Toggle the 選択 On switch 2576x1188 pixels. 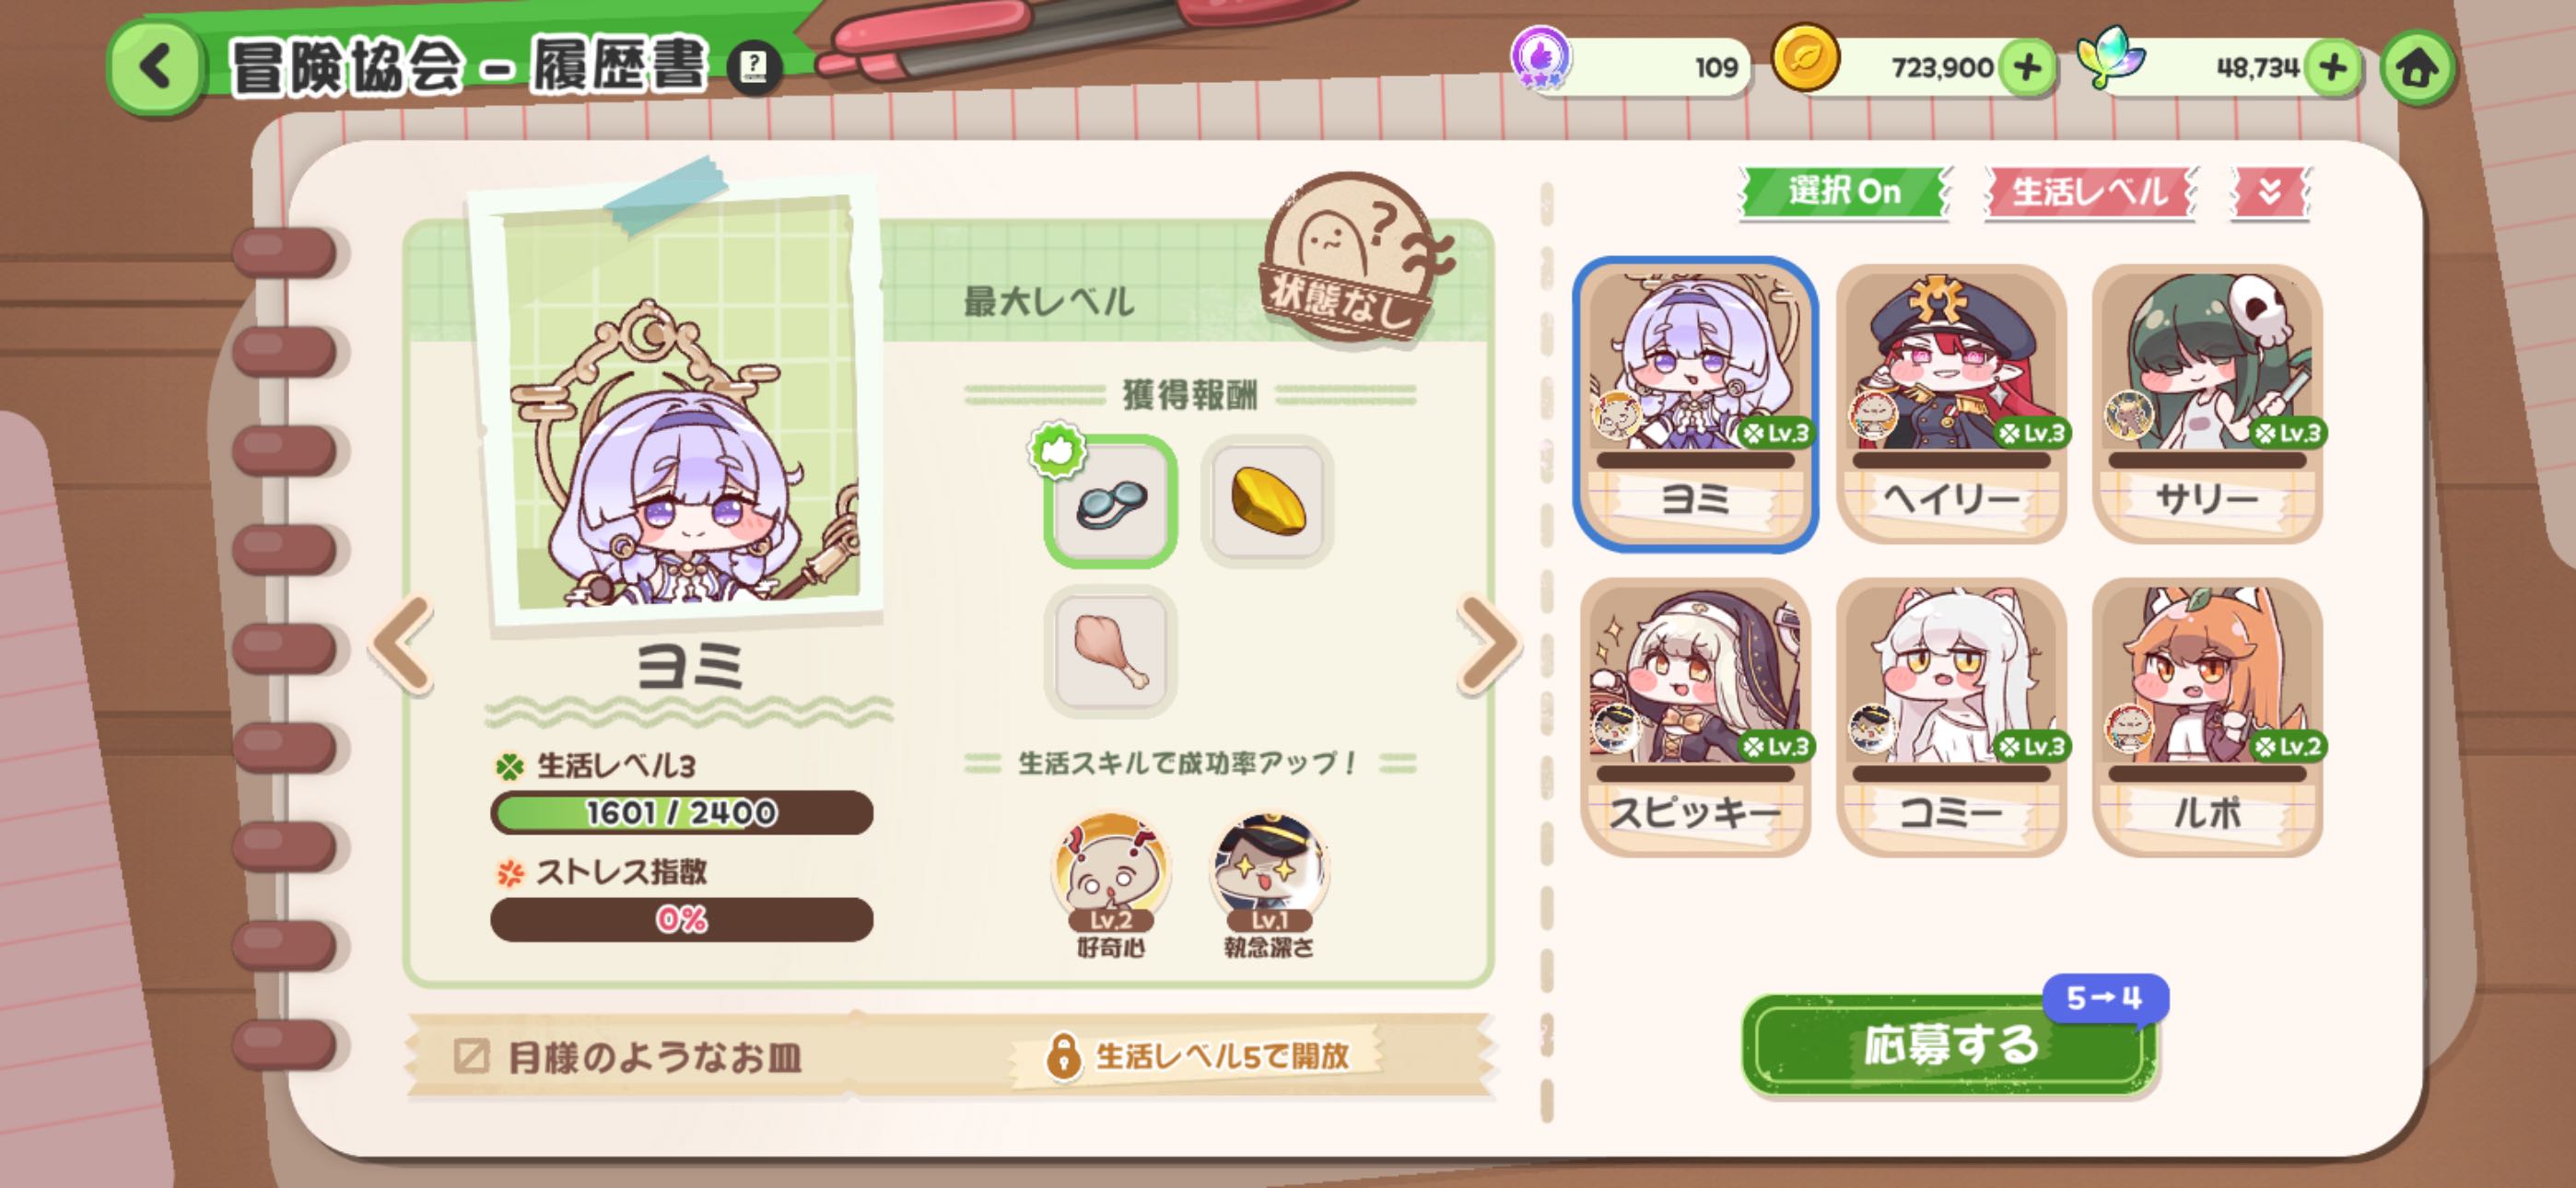click(1845, 191)
